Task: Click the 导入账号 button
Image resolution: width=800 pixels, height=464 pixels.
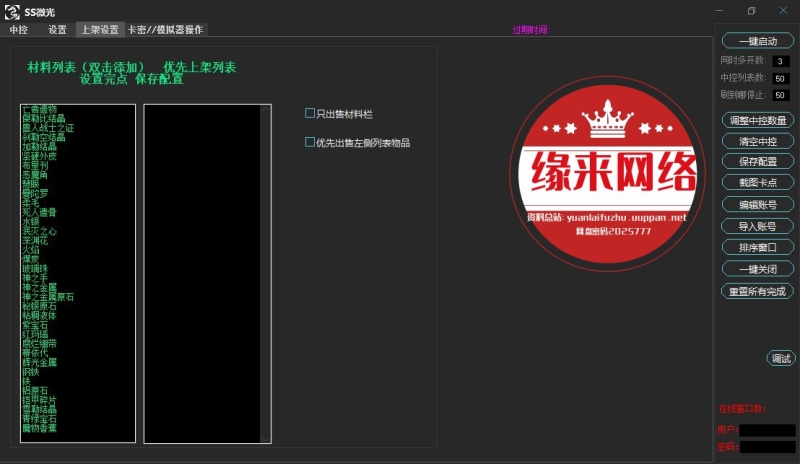Action: tap(758, 226)
